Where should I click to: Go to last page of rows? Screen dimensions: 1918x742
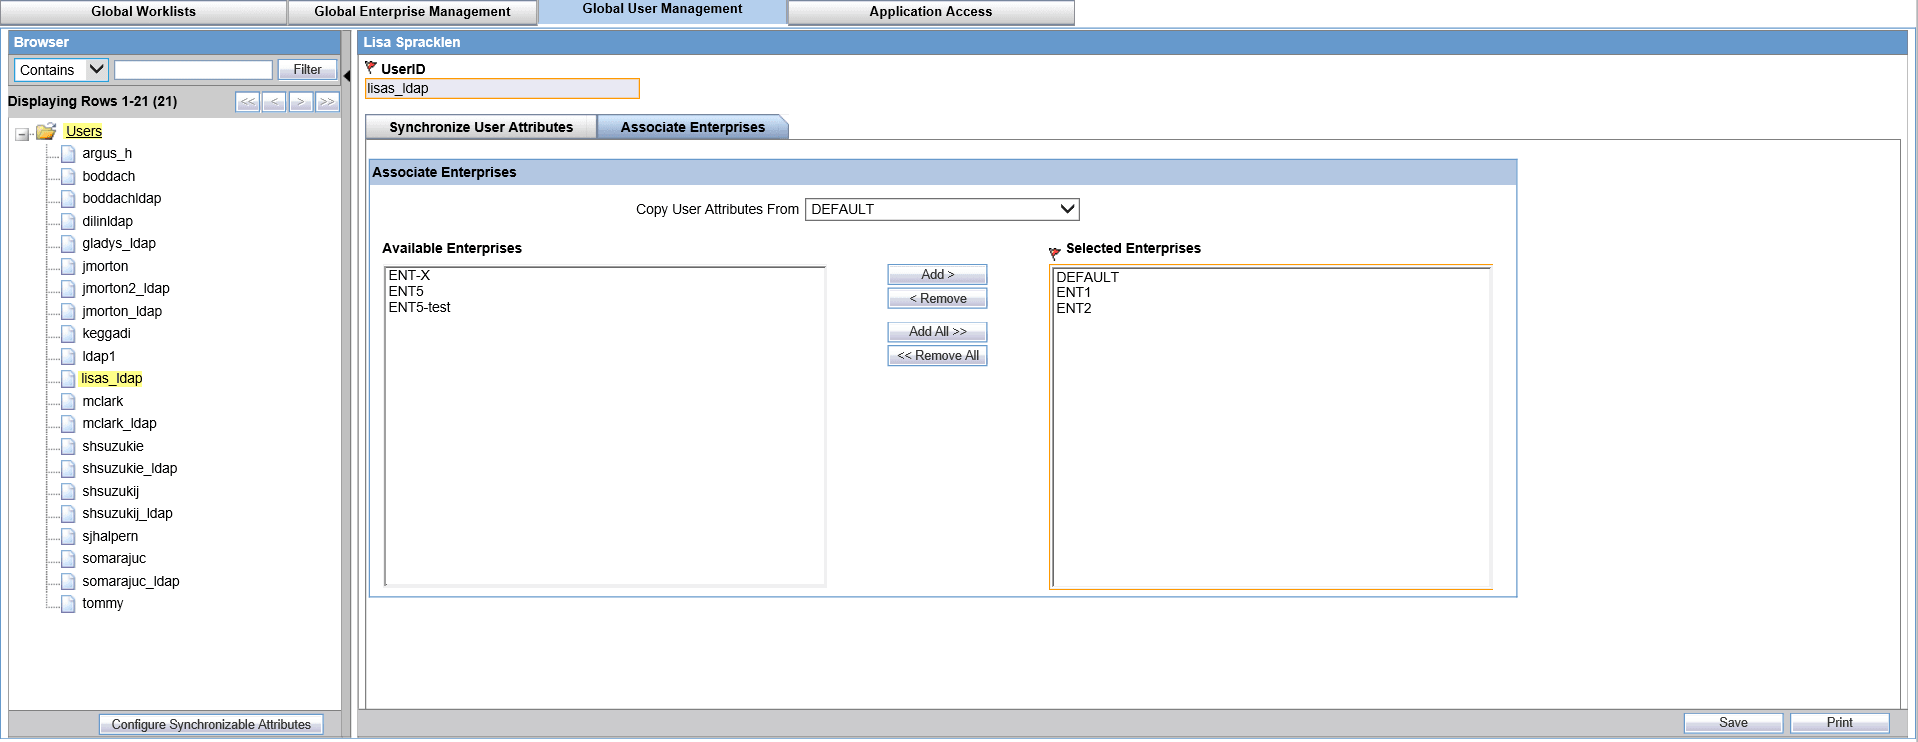[327, 102]
